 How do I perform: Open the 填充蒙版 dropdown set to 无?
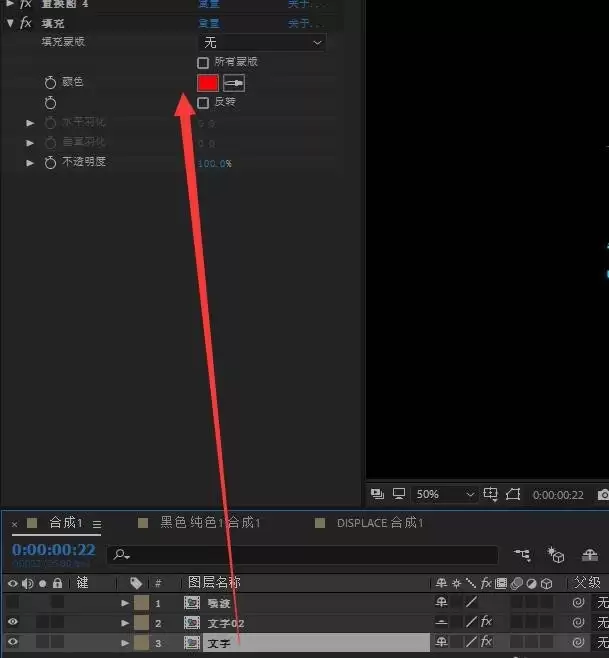click(x=262, y=43)
